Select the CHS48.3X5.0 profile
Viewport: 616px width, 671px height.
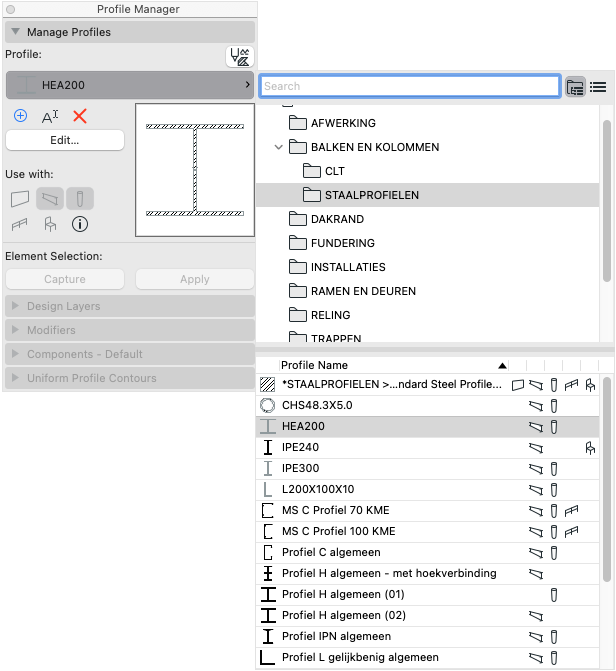click(x=427, y=405)
